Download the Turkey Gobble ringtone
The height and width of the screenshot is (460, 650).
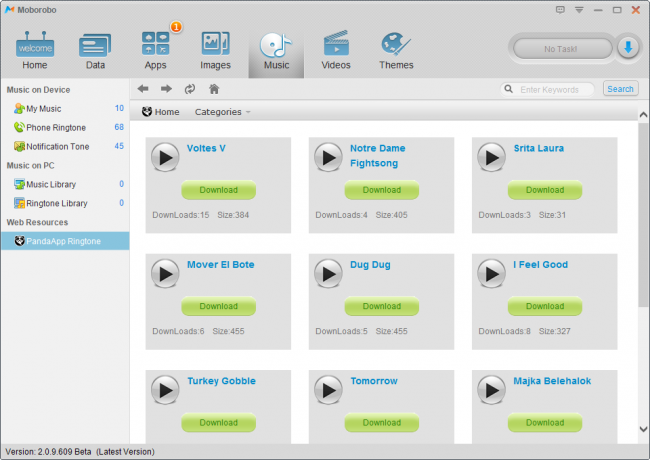coord(218,422)
